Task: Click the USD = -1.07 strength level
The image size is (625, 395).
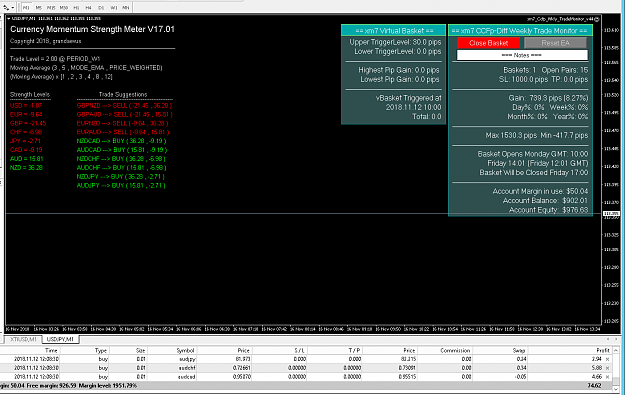Action: tap(26, 106)
